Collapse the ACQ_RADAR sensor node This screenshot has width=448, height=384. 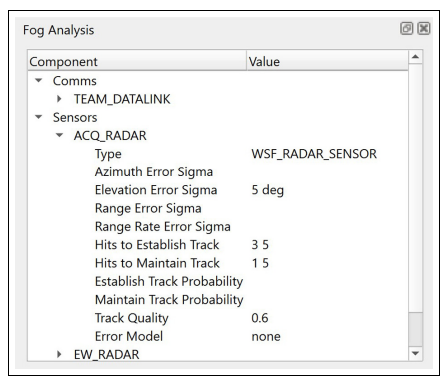coord(59,135)
